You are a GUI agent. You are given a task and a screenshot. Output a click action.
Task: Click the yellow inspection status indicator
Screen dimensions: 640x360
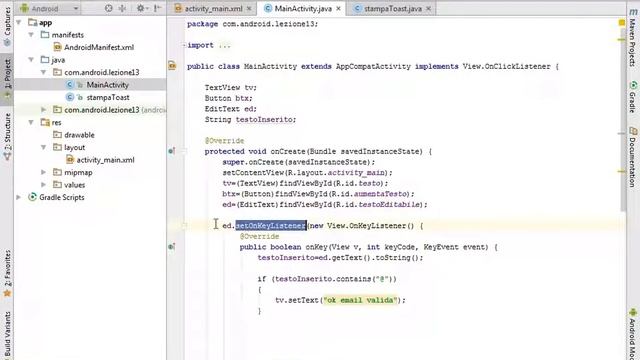click(622, 22)
